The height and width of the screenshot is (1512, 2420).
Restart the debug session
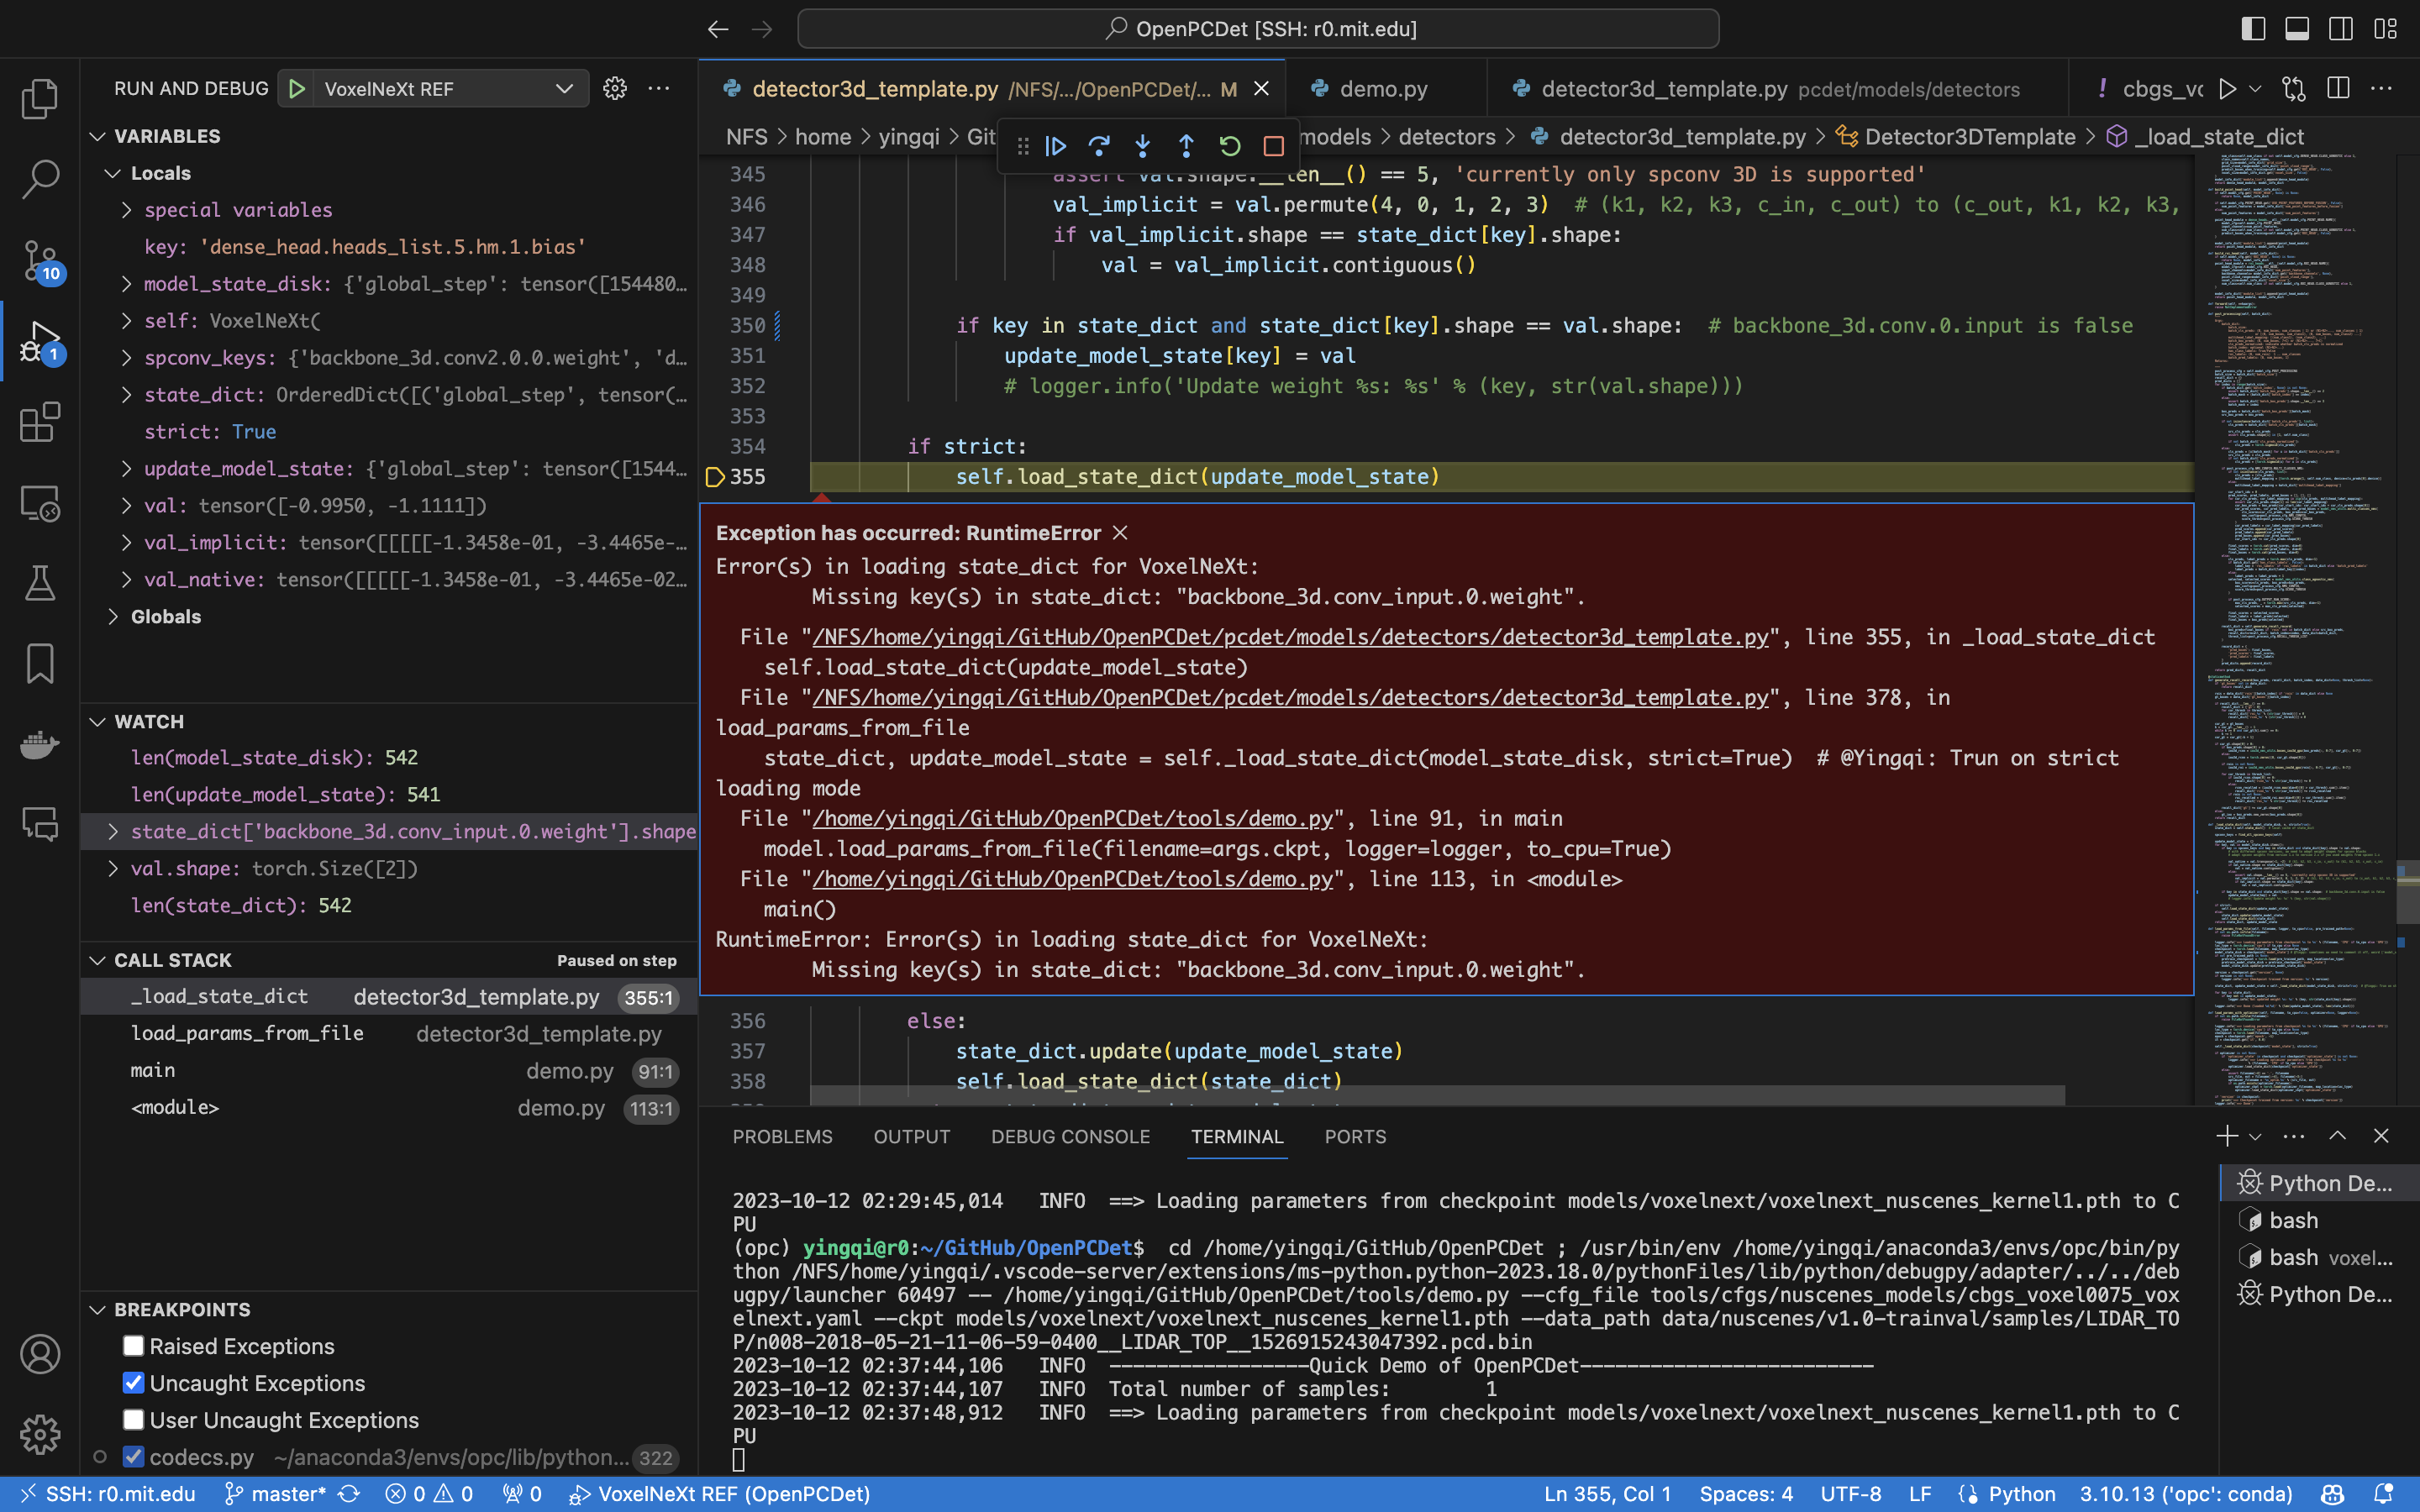coord(1229,146)
